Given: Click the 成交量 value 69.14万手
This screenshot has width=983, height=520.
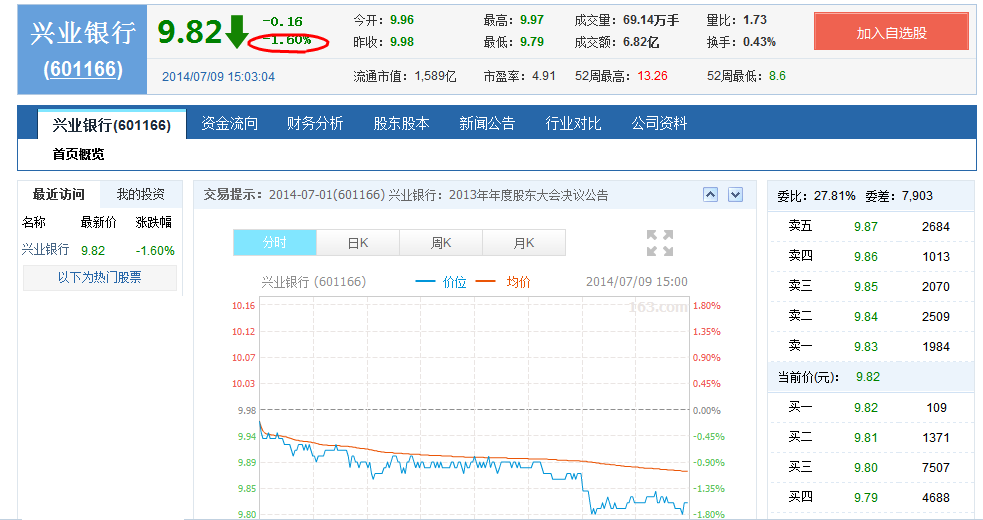Looking at the screenshot, I should point(651,20).
